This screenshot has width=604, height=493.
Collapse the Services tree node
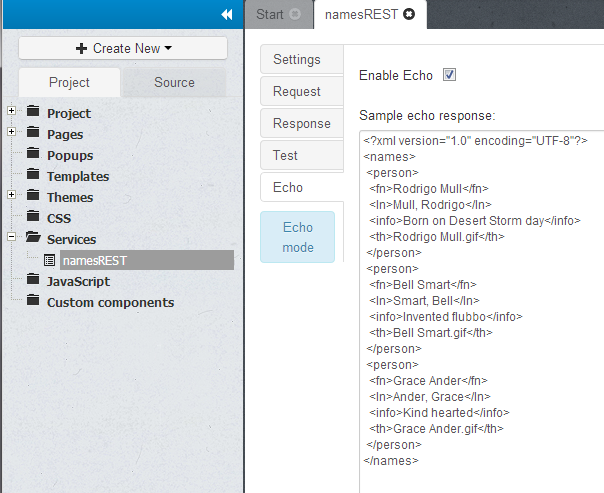point(11,239)
